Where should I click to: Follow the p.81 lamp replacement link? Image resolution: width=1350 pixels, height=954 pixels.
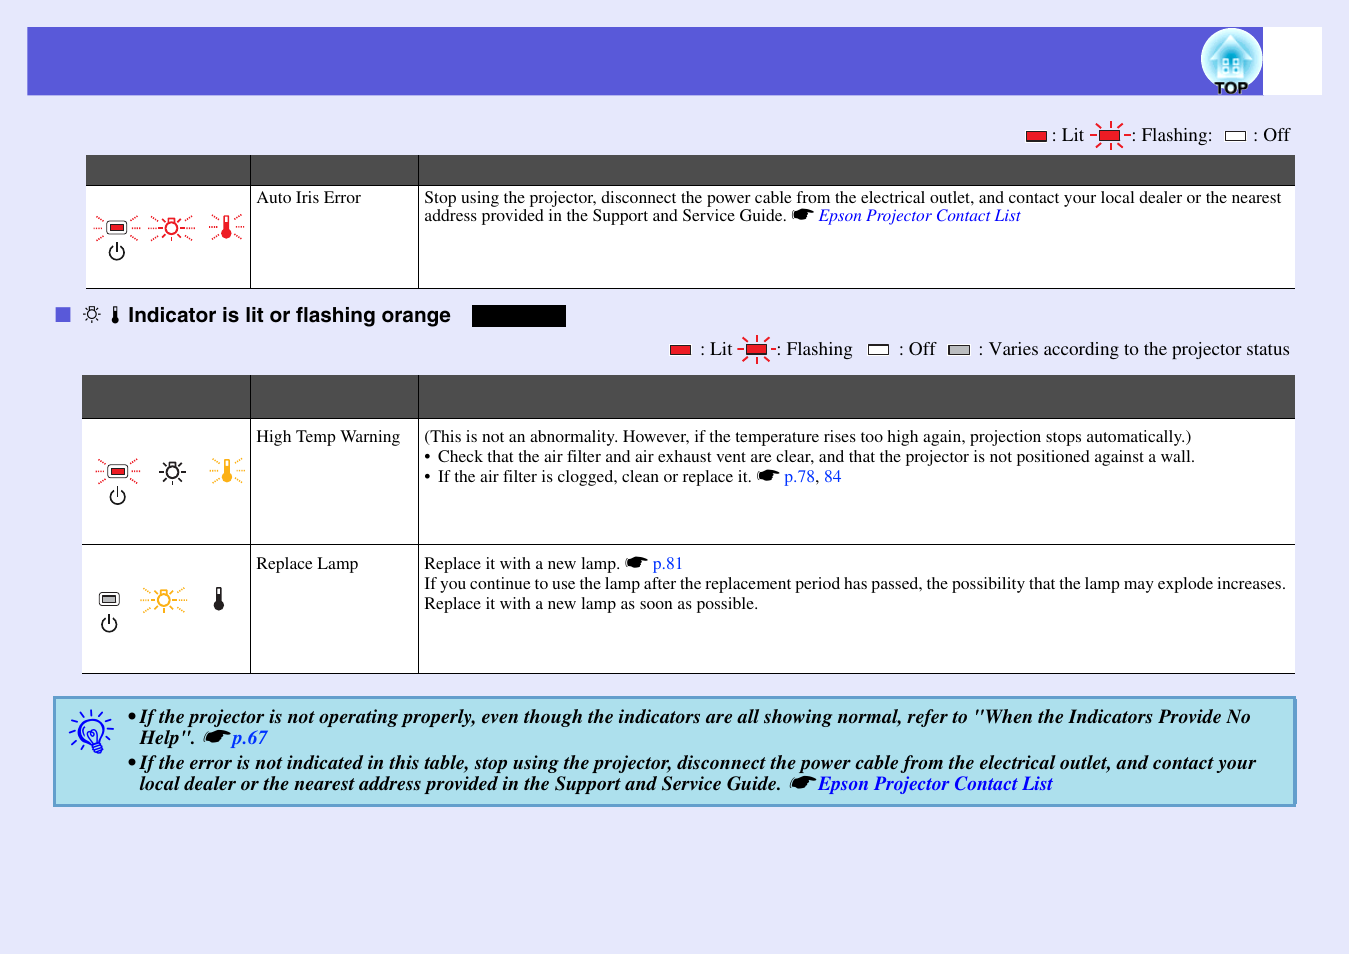(x=667, y=564)
